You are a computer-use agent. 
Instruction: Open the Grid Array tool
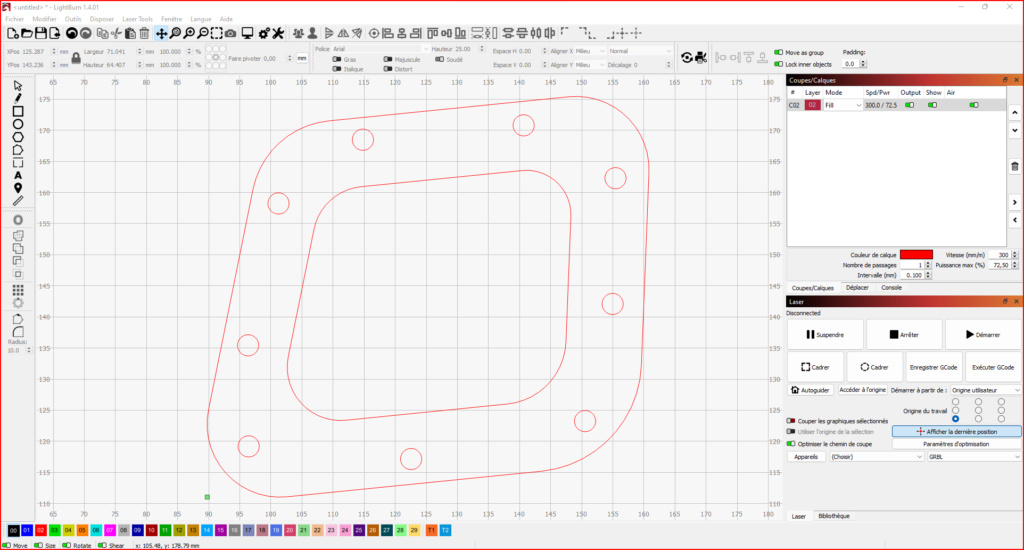click(x=18, y=290)
